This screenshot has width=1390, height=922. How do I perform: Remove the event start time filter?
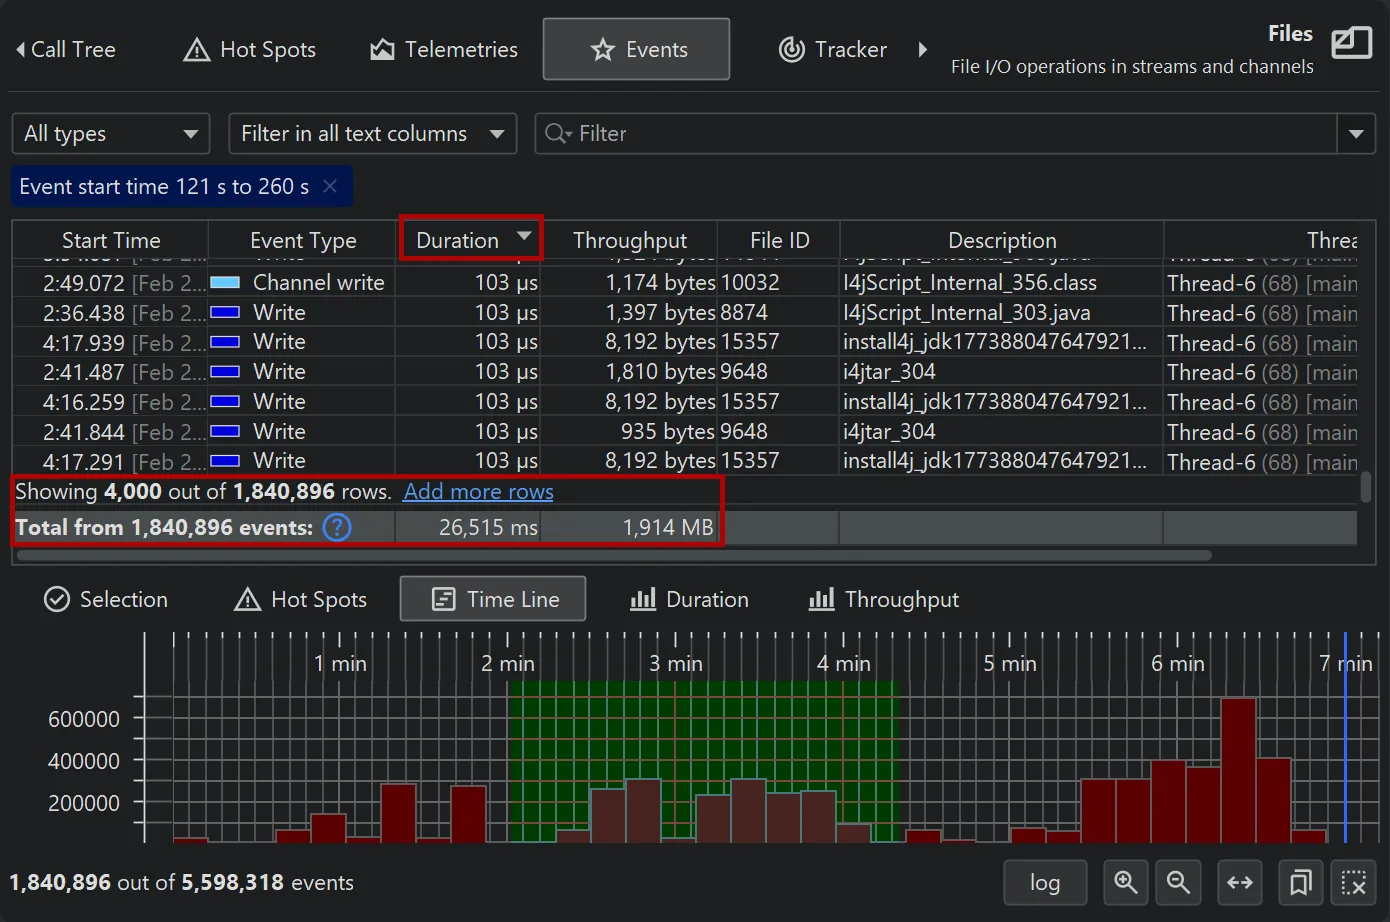330,186
